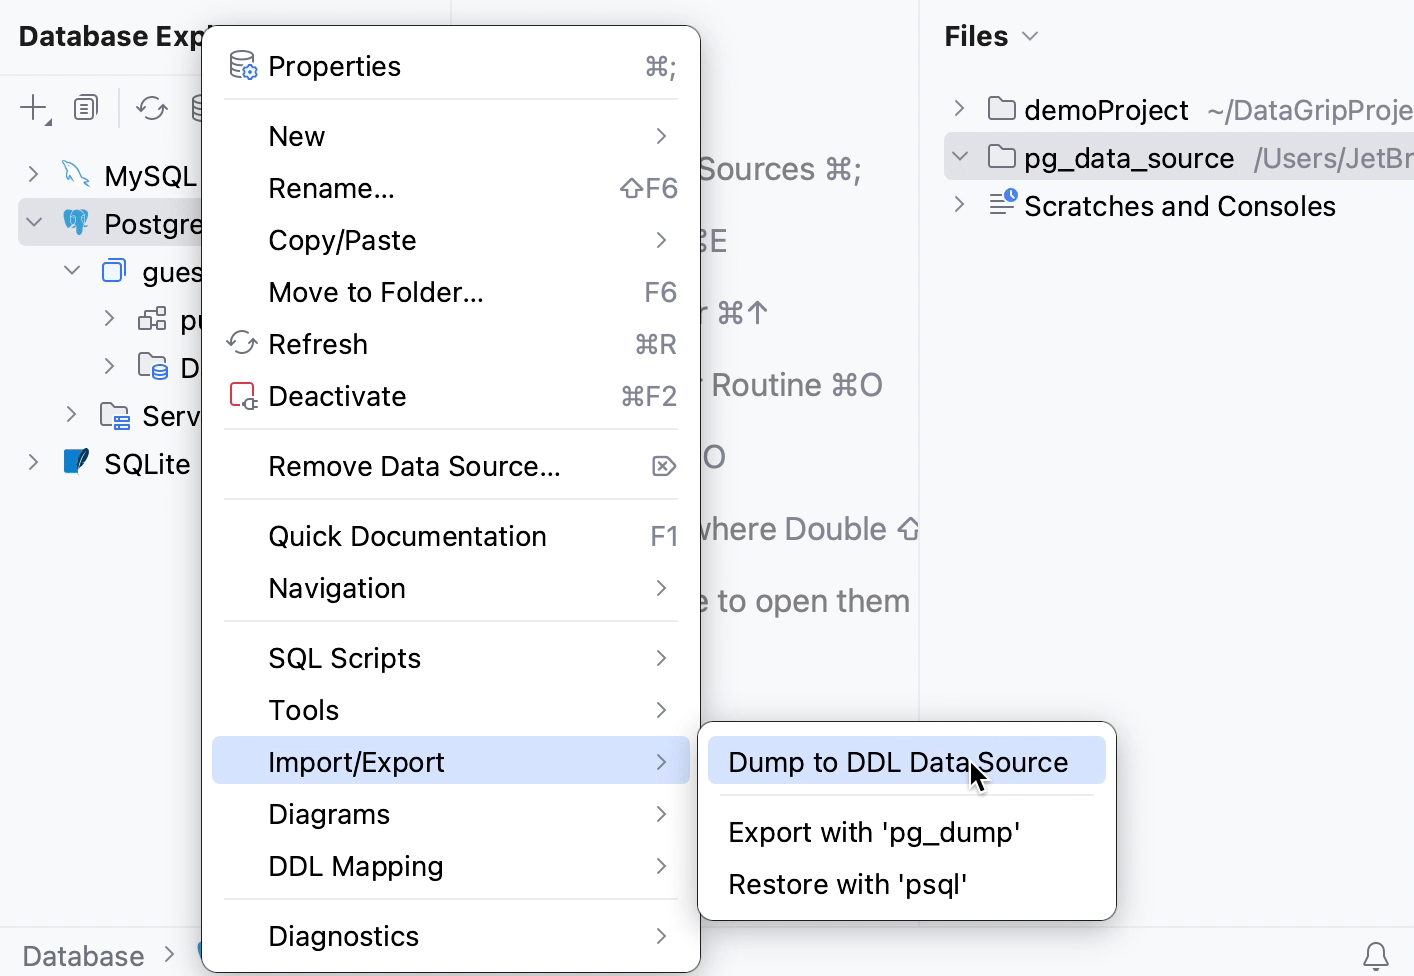Select Rename... in the context menu
1414x976 pixels.
click(x=451, y=188)
